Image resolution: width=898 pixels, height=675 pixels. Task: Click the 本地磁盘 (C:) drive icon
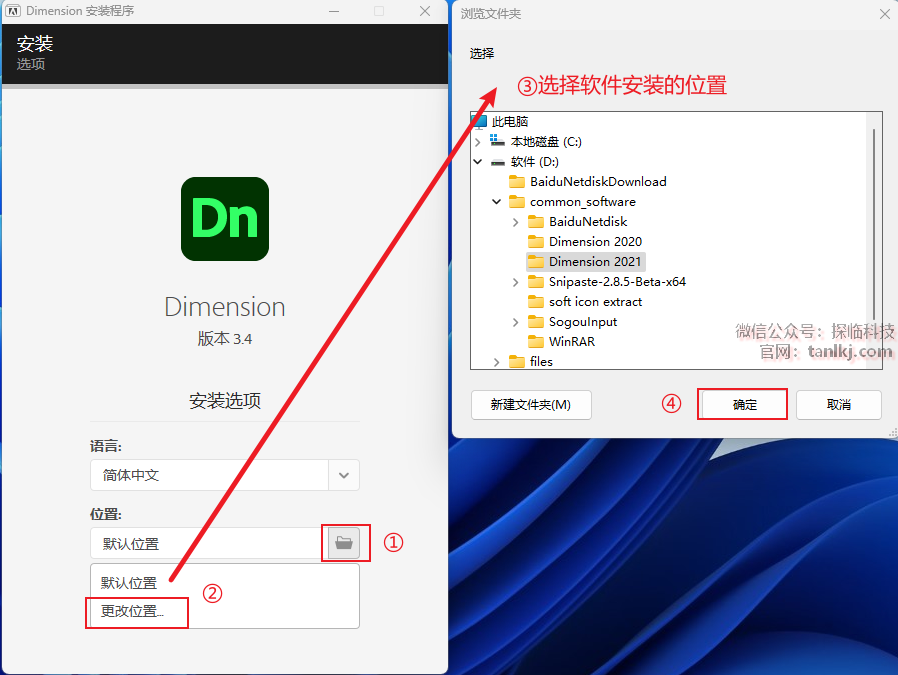(x=497, y=141)
